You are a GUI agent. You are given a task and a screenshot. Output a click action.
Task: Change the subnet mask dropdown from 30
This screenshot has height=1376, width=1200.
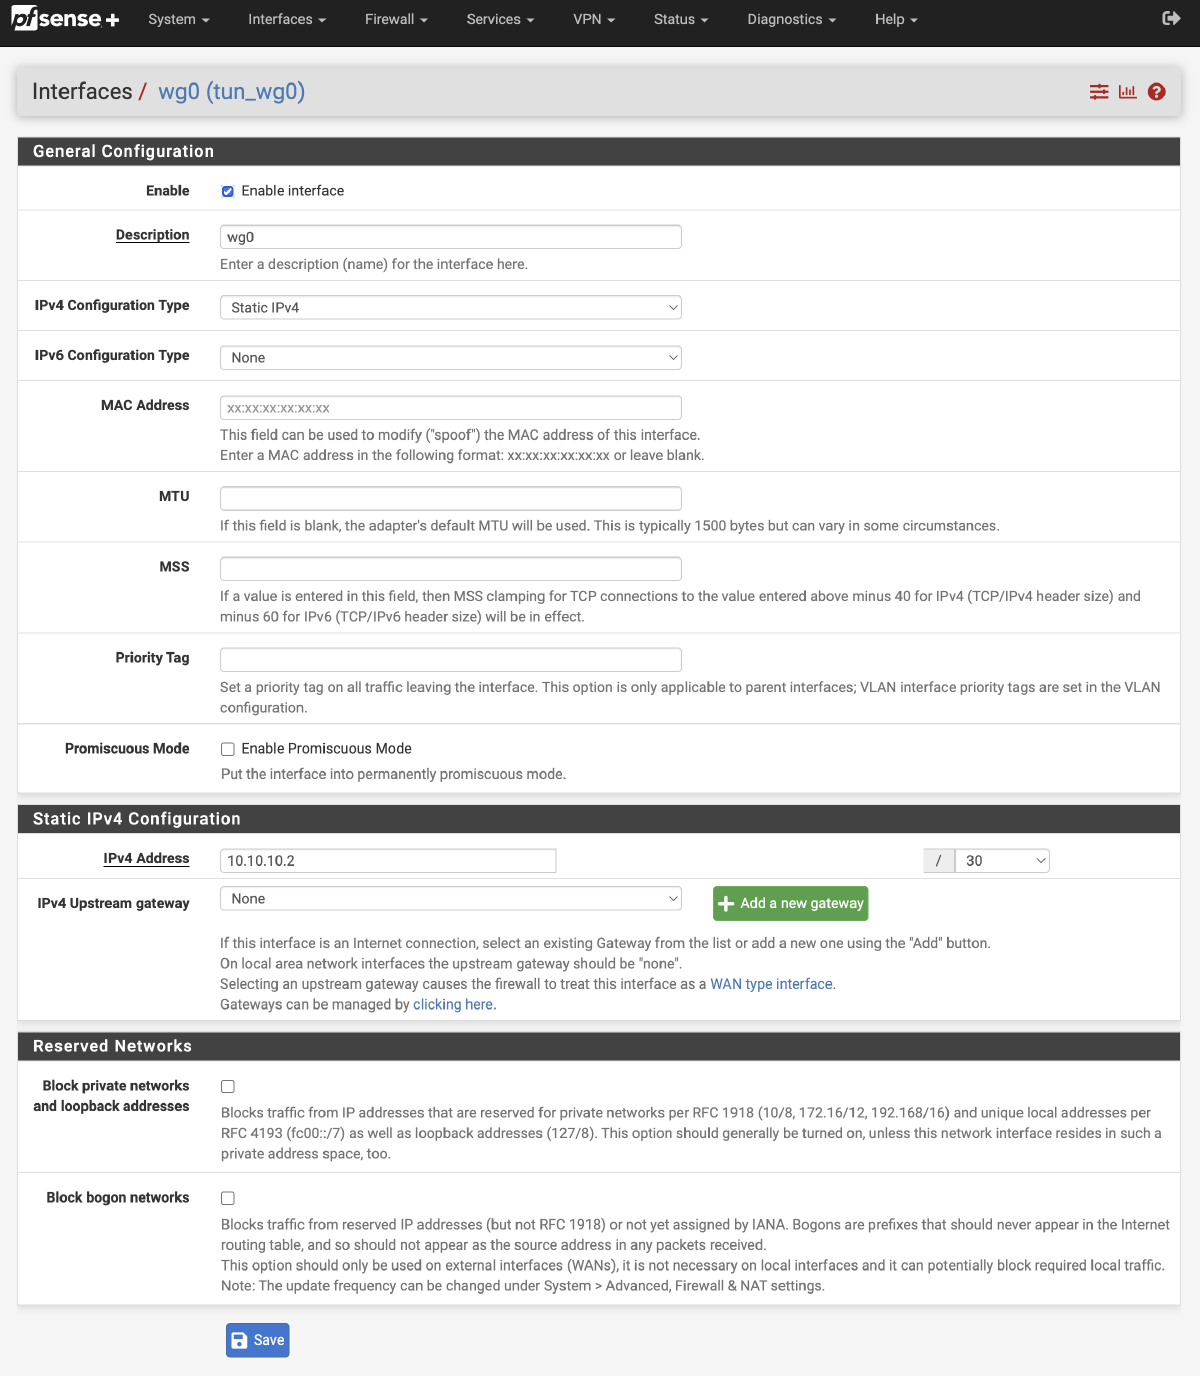1002,860
